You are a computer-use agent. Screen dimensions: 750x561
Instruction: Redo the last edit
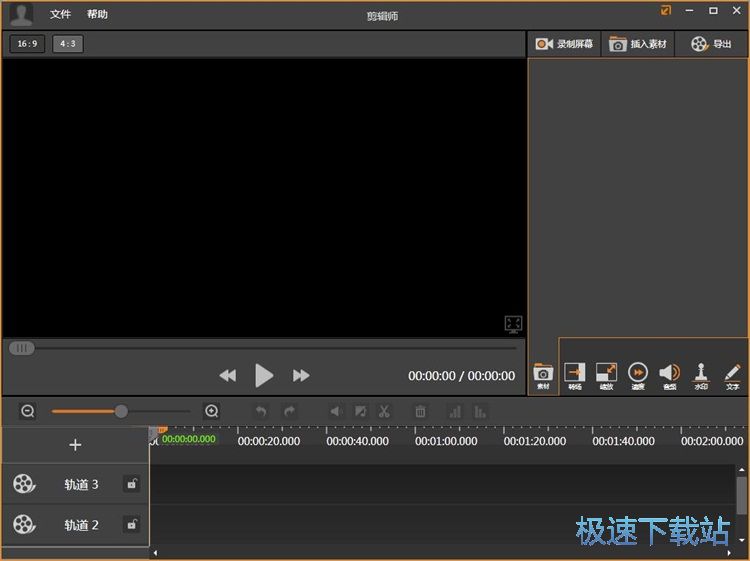click(289, 411)
